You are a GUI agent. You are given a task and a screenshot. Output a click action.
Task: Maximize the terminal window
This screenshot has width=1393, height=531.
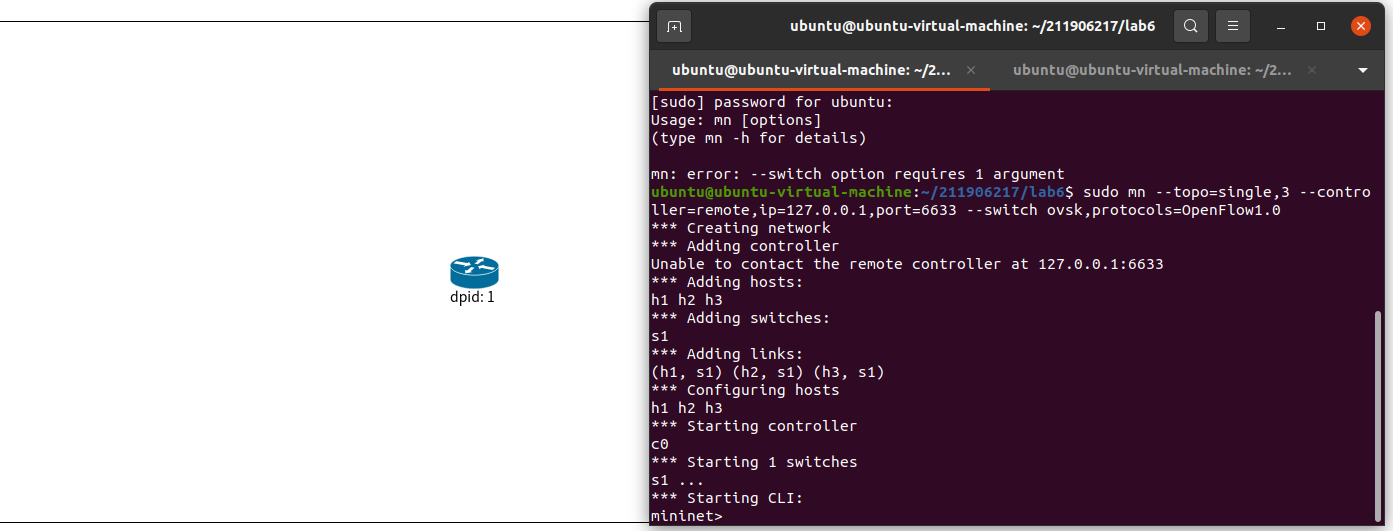pos(1321,26)
